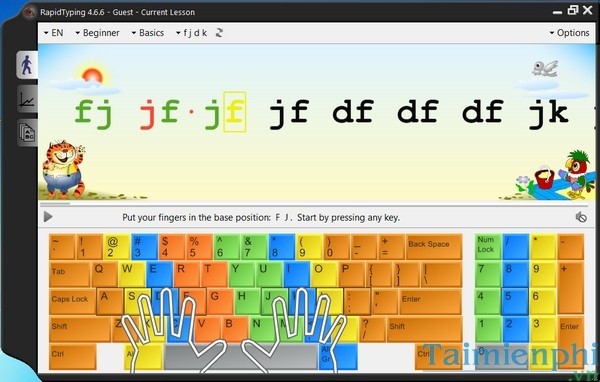Start the lesson with the play button

tap(48, 217)
